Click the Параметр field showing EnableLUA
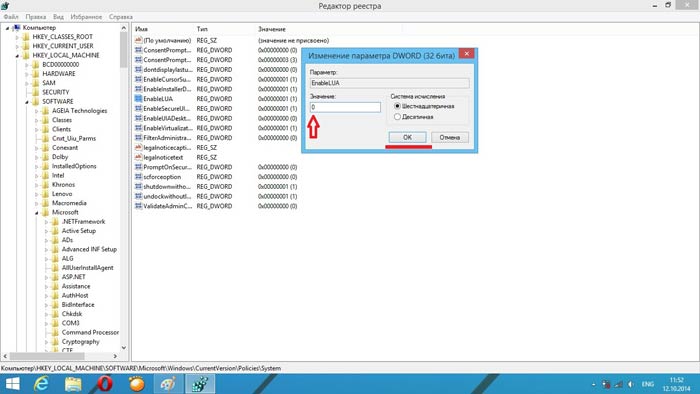The image size is (700, 394). coord(389,83)
